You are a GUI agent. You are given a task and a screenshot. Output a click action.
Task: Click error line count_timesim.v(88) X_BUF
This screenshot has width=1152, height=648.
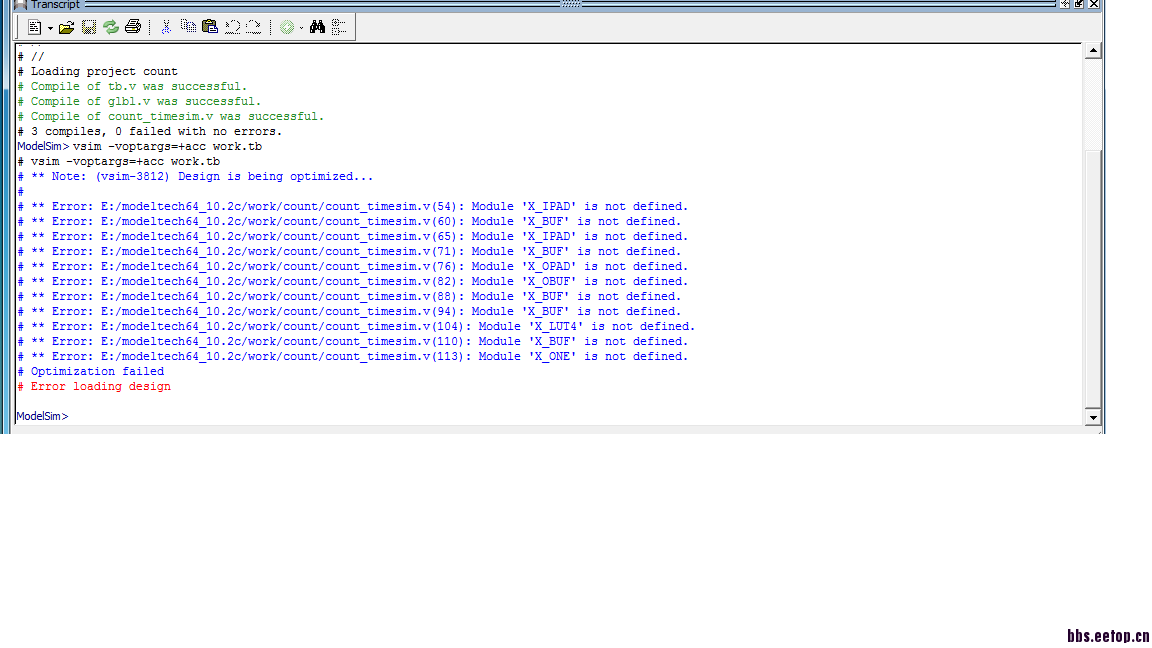point(350,296)
